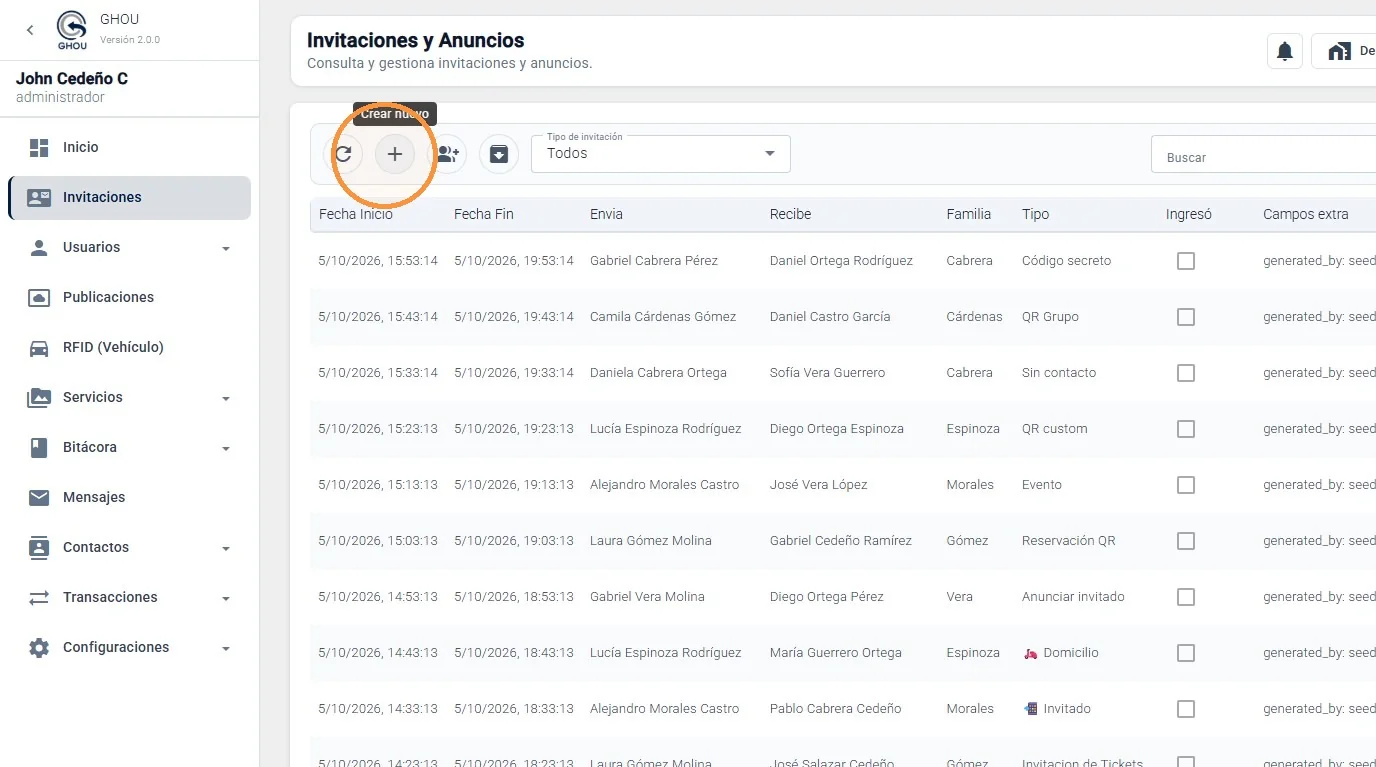Image resolution: width=1376 pixels, height=767 pixels.
Task: Toggle Ingresó checkbox for Sofía Vera Guerrero
Action: [x=1186, y=373]
